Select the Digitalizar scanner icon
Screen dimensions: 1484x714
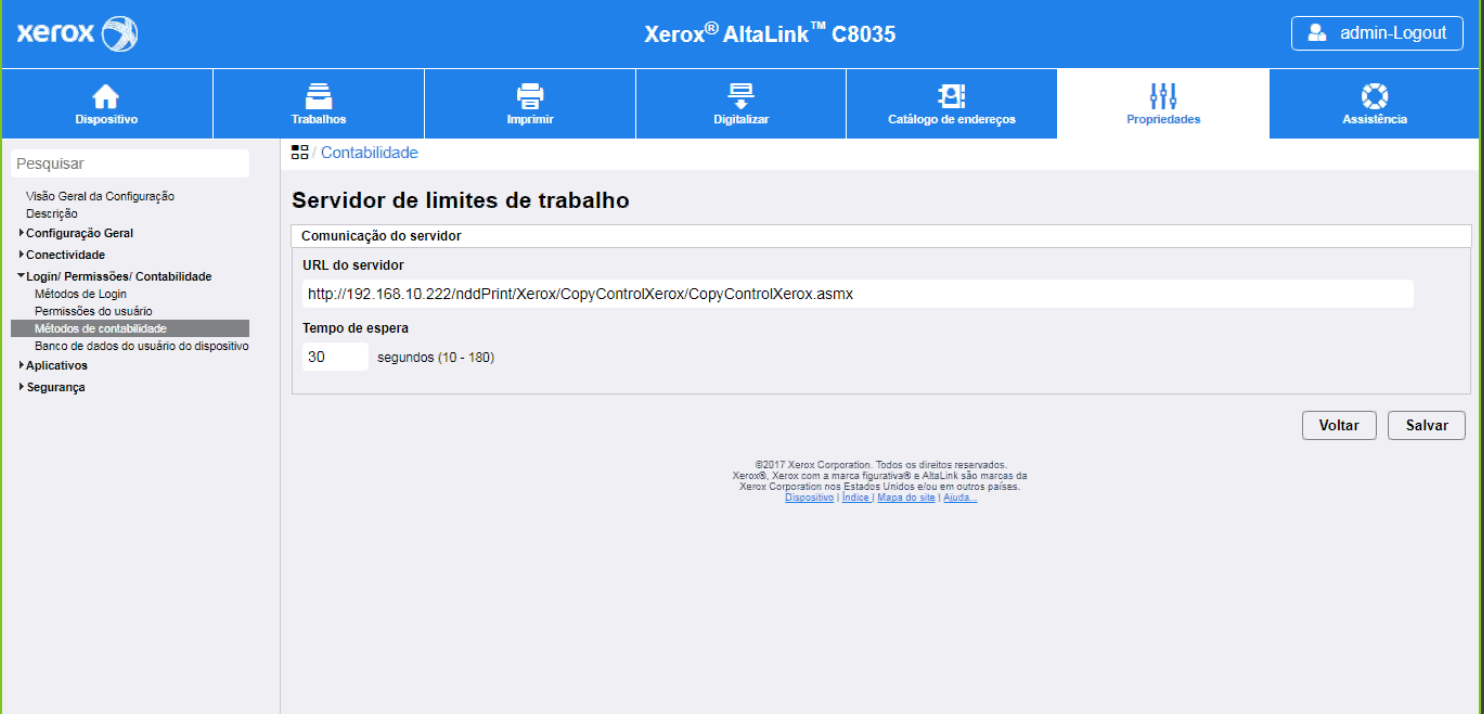tap(741, 96)
